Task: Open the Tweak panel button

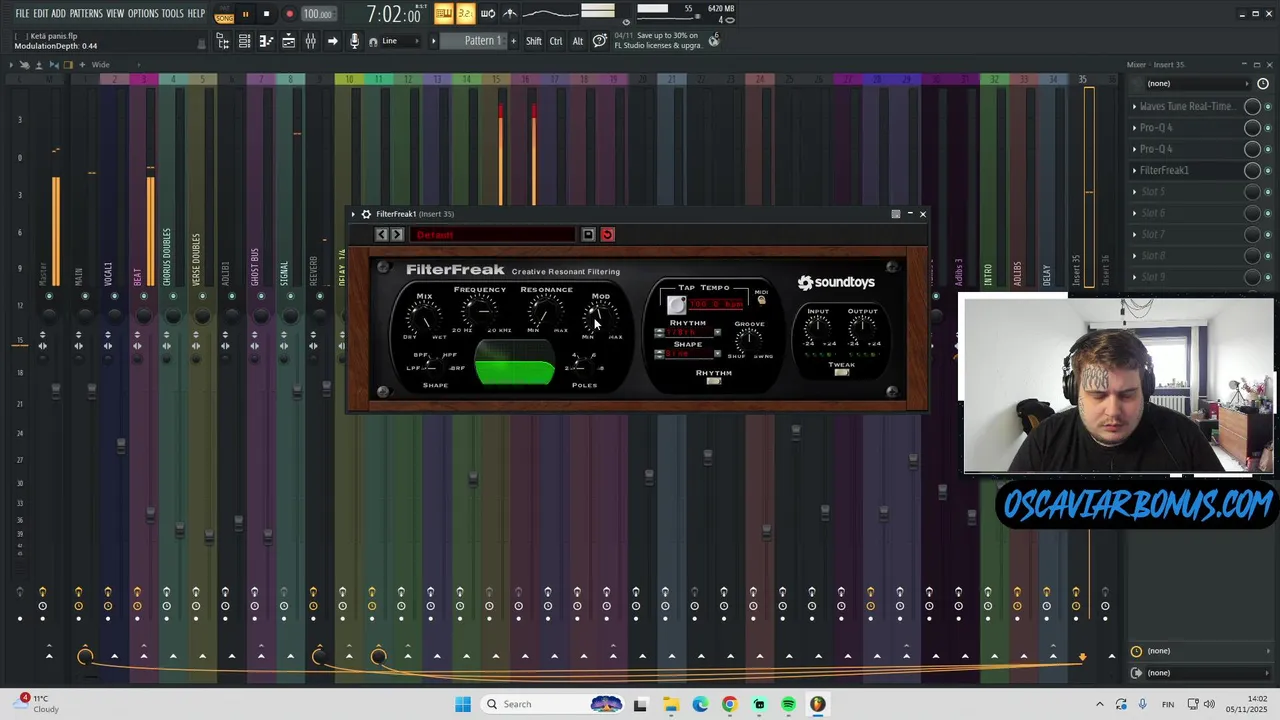Action: 842,372
